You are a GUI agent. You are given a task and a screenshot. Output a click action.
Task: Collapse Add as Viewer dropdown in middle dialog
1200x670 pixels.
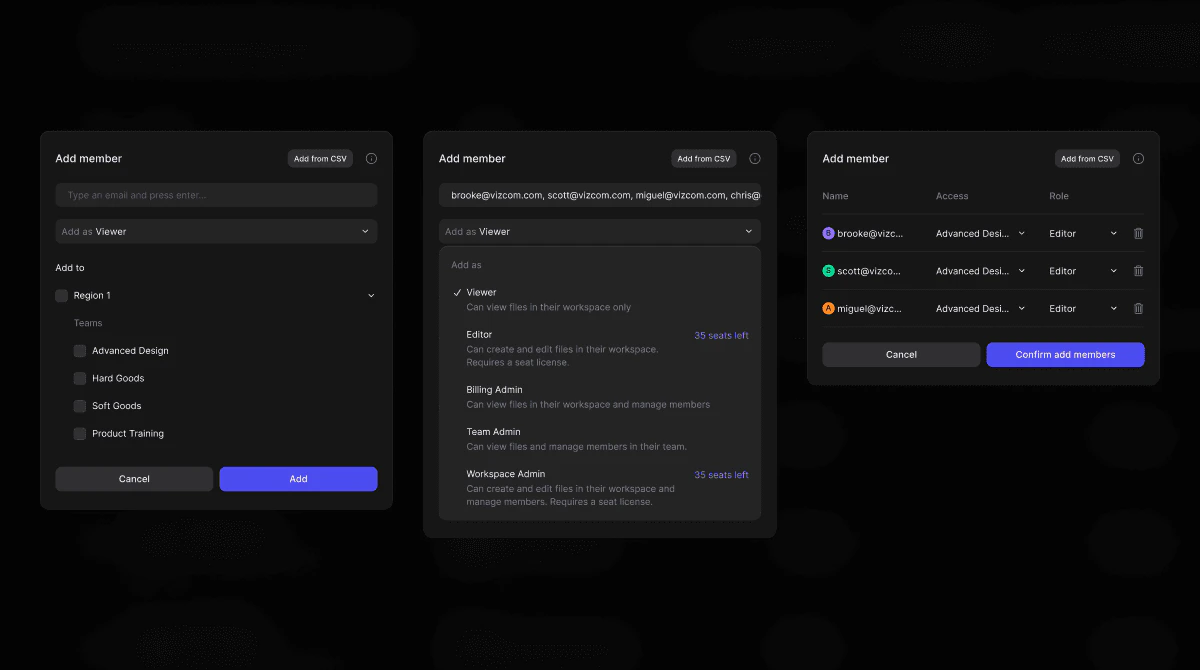pyautogui.click(x=600, y=231)
